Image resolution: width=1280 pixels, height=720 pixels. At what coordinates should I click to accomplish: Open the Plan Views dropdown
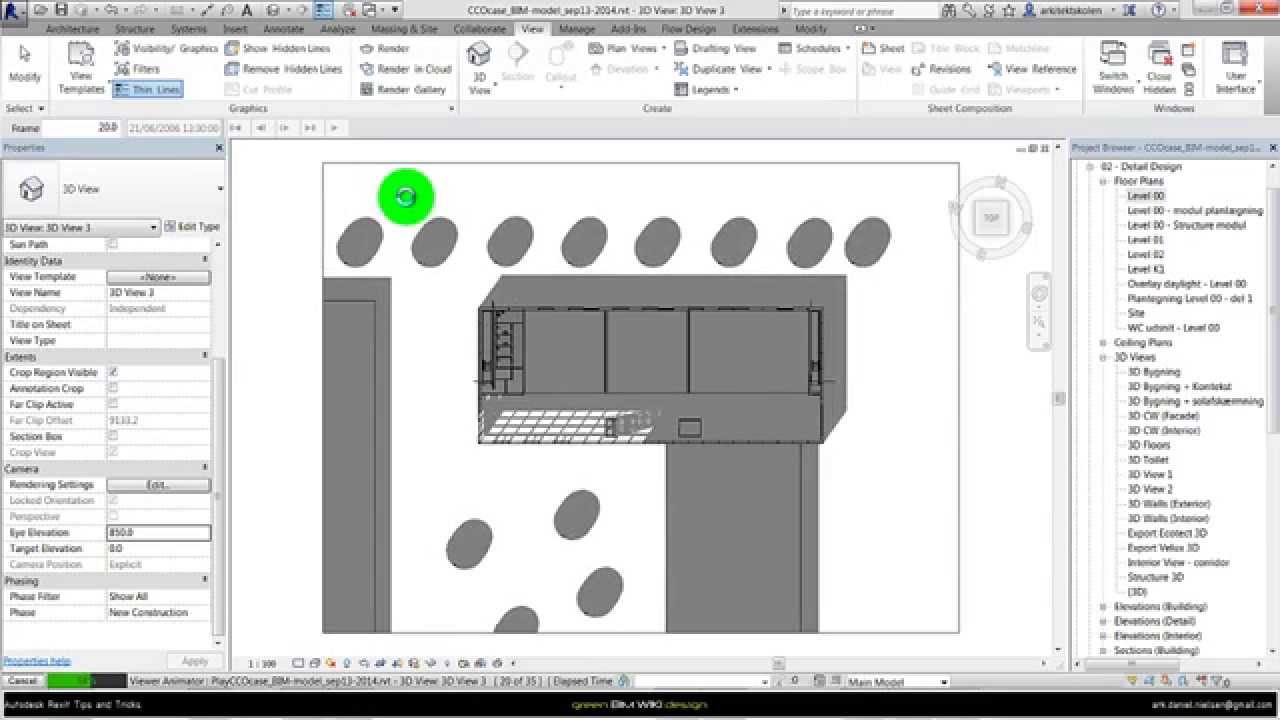coord(625,48)
